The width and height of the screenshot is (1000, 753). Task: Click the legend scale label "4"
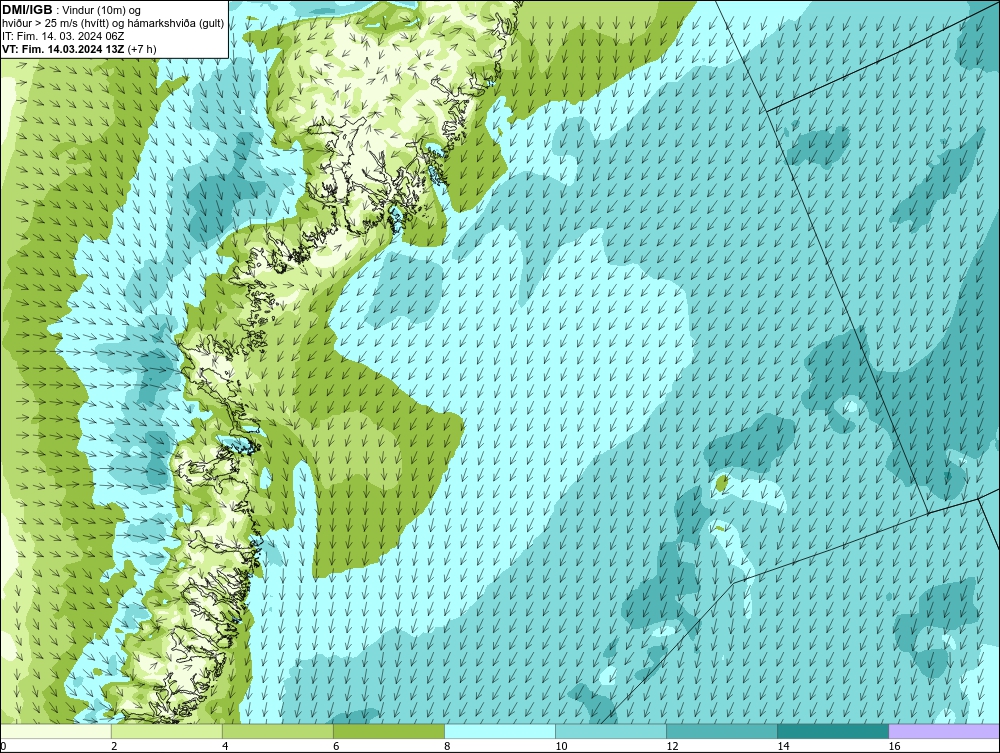pos(225,746)
